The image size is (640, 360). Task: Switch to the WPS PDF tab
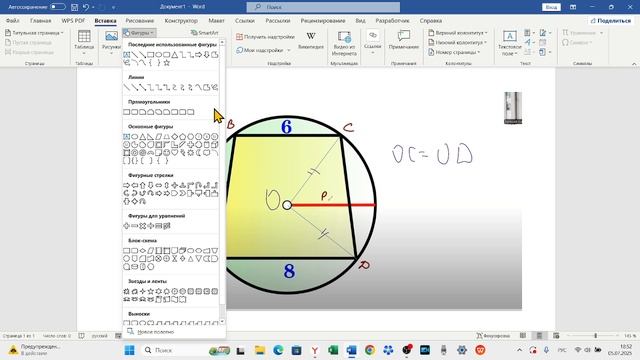(73, 20)
